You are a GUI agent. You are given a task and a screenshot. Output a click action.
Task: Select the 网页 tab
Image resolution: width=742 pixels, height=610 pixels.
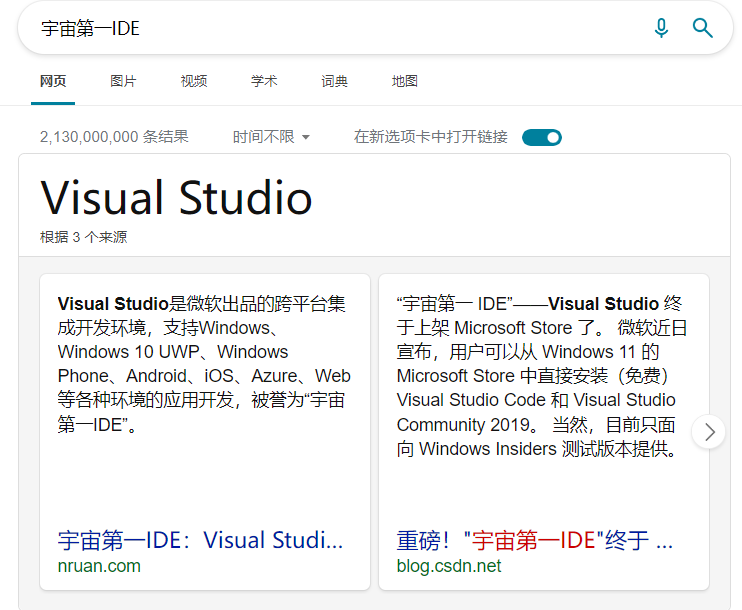point(53,81)
